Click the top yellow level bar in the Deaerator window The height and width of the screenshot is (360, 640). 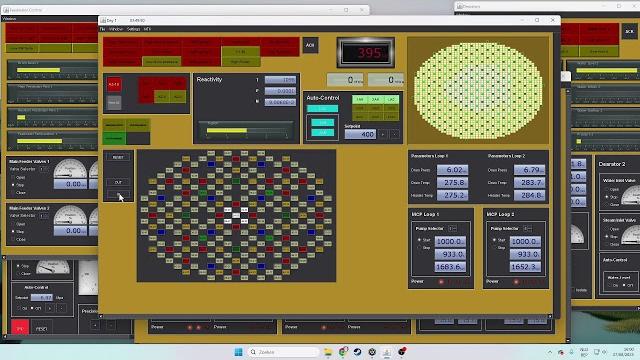(x=607, y=71)
